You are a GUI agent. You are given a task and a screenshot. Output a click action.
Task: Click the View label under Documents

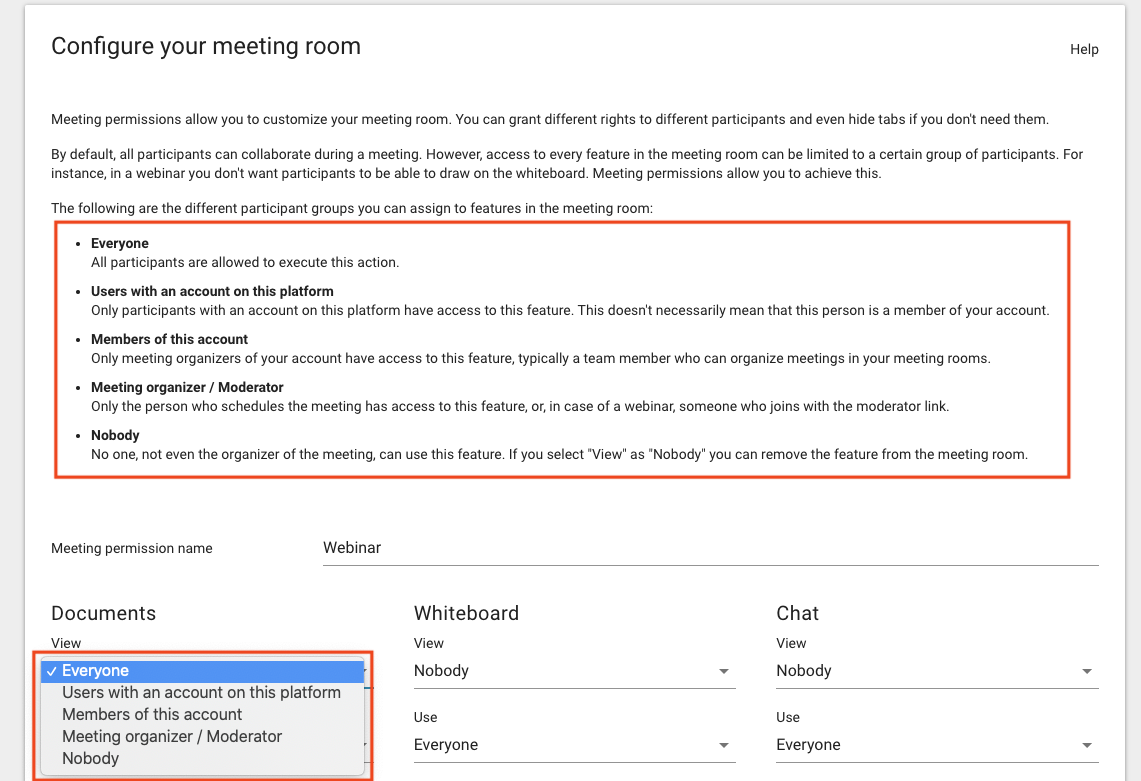[65, 643]
